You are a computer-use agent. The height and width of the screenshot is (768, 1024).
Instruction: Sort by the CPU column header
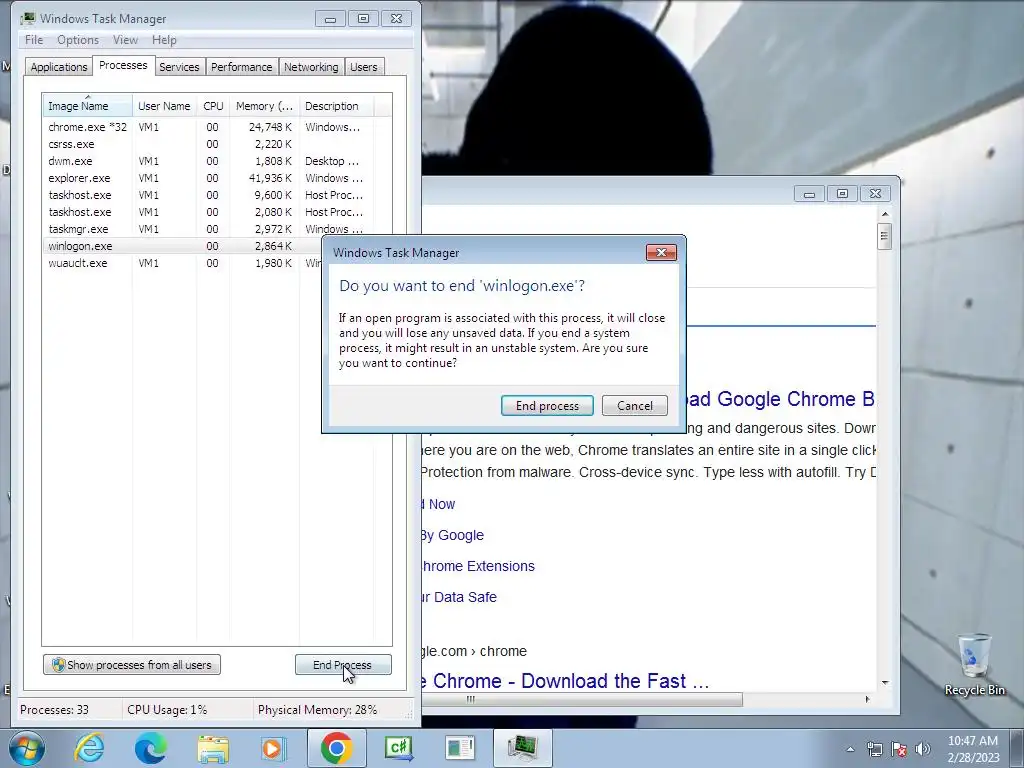coord(213,106)
